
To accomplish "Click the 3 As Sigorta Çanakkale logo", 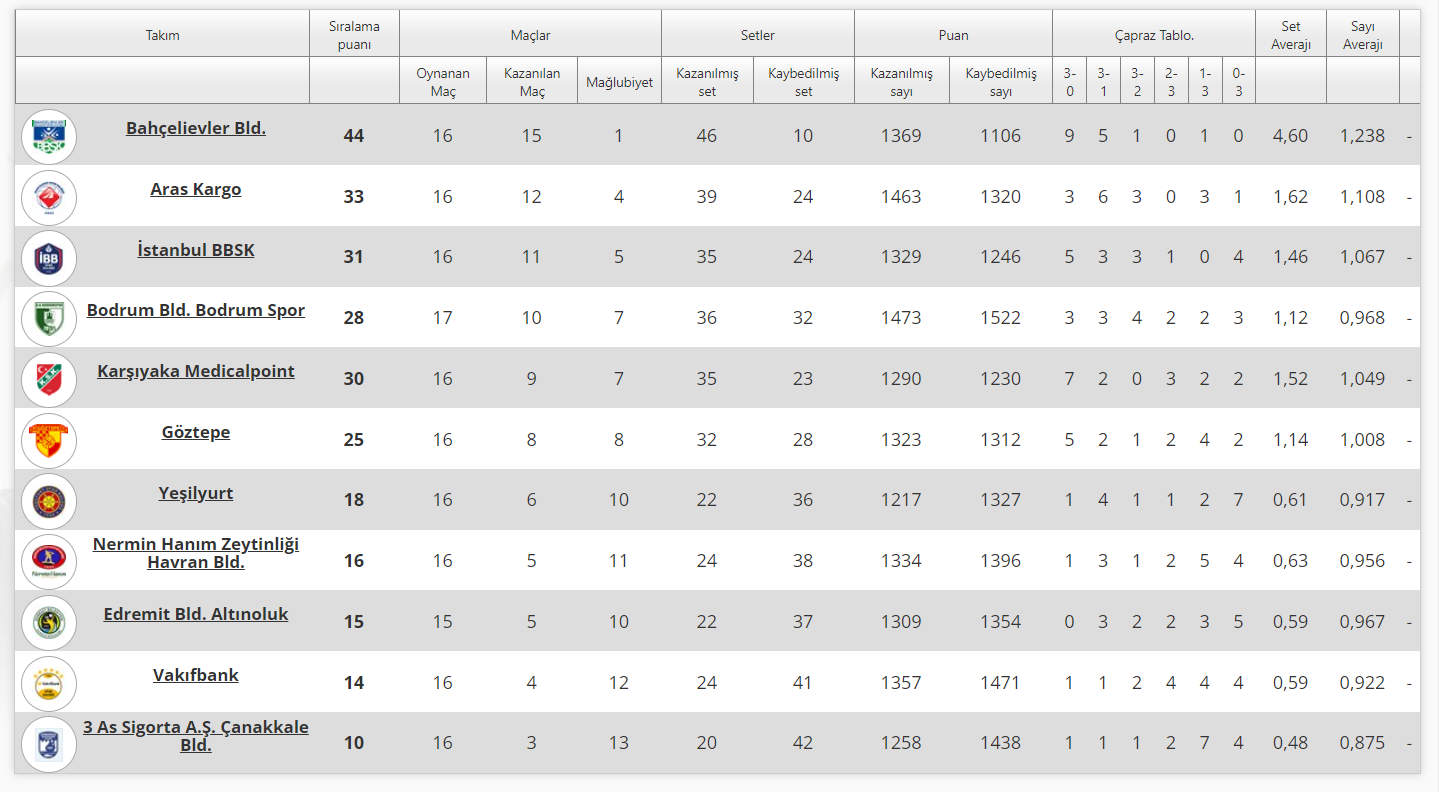I will point(49,744).
